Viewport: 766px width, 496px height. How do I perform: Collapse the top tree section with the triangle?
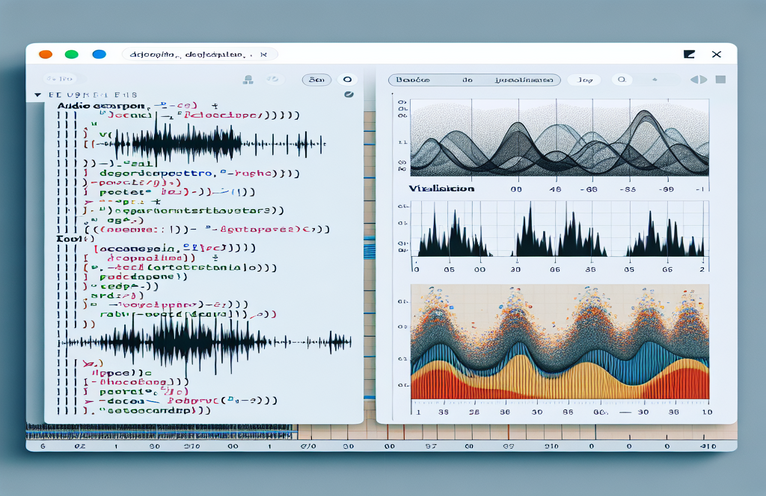point(37,93)
